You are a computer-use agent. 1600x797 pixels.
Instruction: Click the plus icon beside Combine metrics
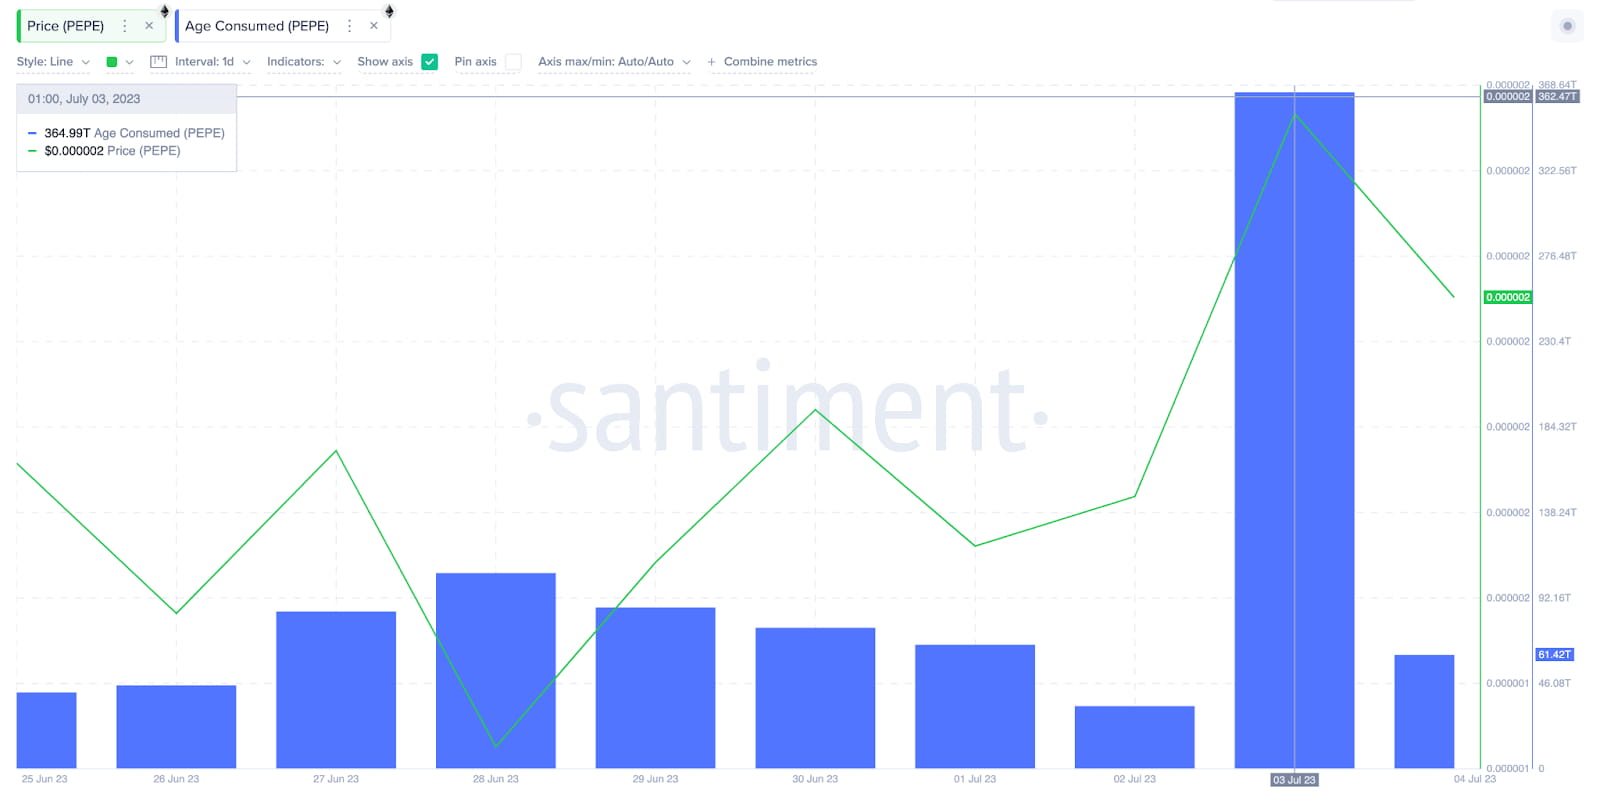[x=711, y=62]
